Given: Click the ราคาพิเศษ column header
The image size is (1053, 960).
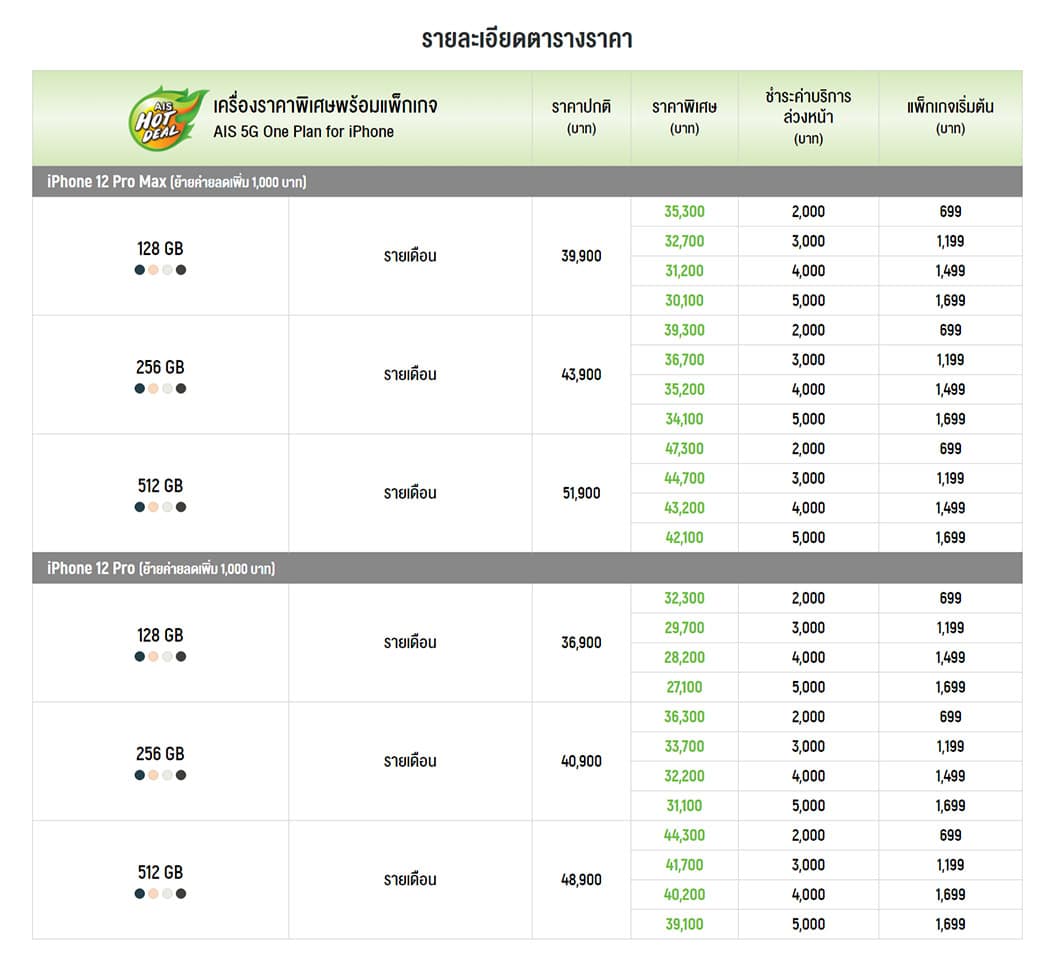Looking at the screenshot, I should pos(684,117).
